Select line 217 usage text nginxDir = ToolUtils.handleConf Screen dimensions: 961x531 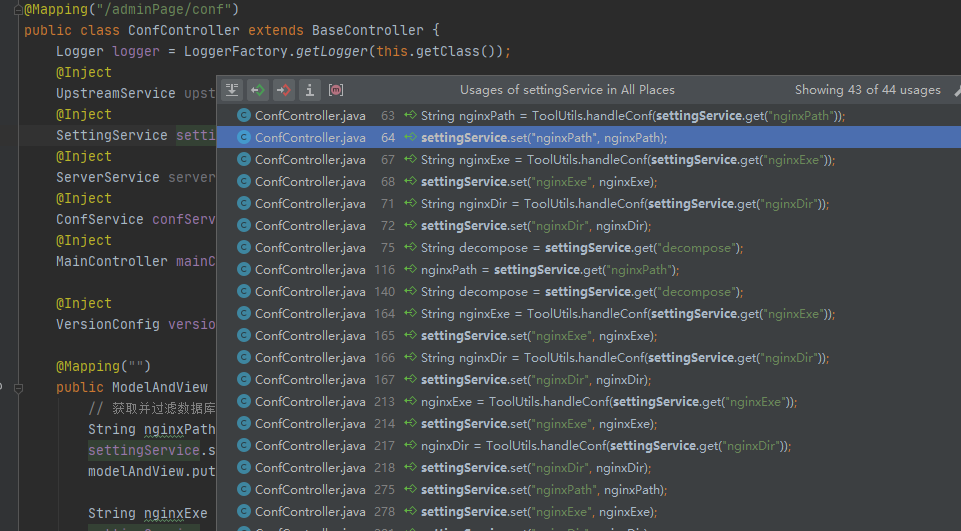pyautogui.click(x=606, y=446)
